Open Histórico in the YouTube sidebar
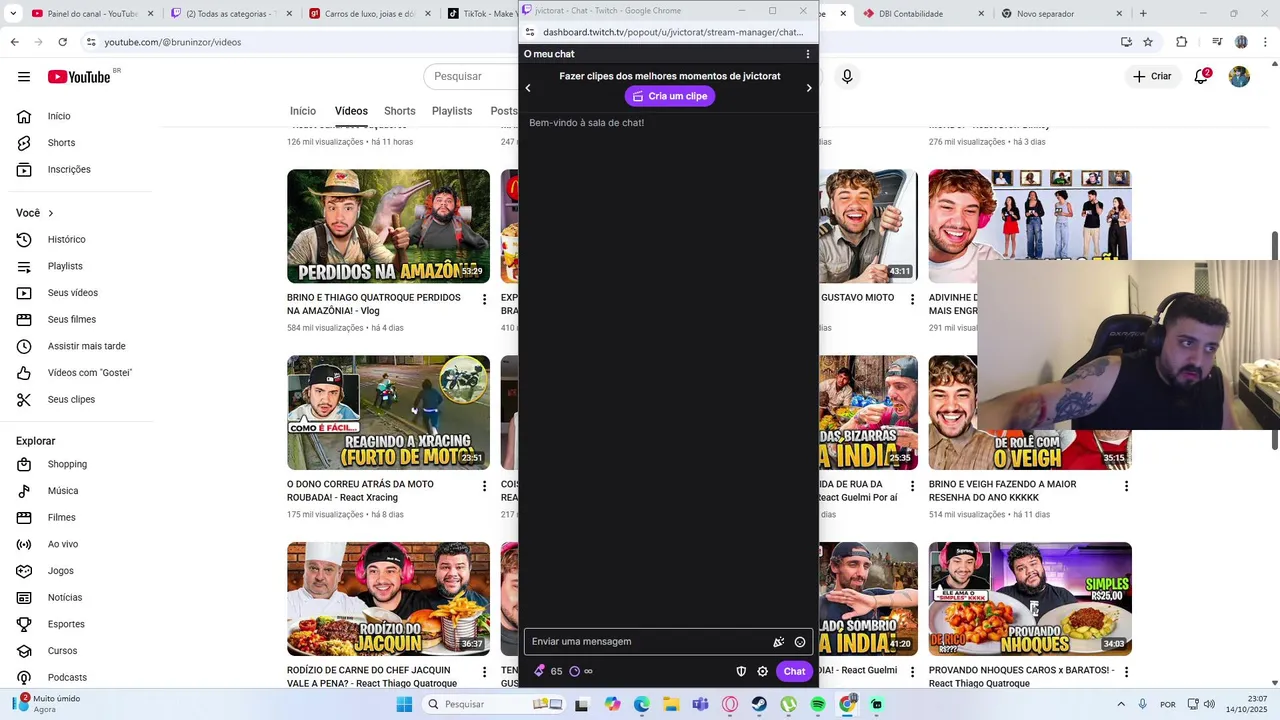Viewport: 1280px width, 720px height. pyautogui.click(x=67, y=239)
